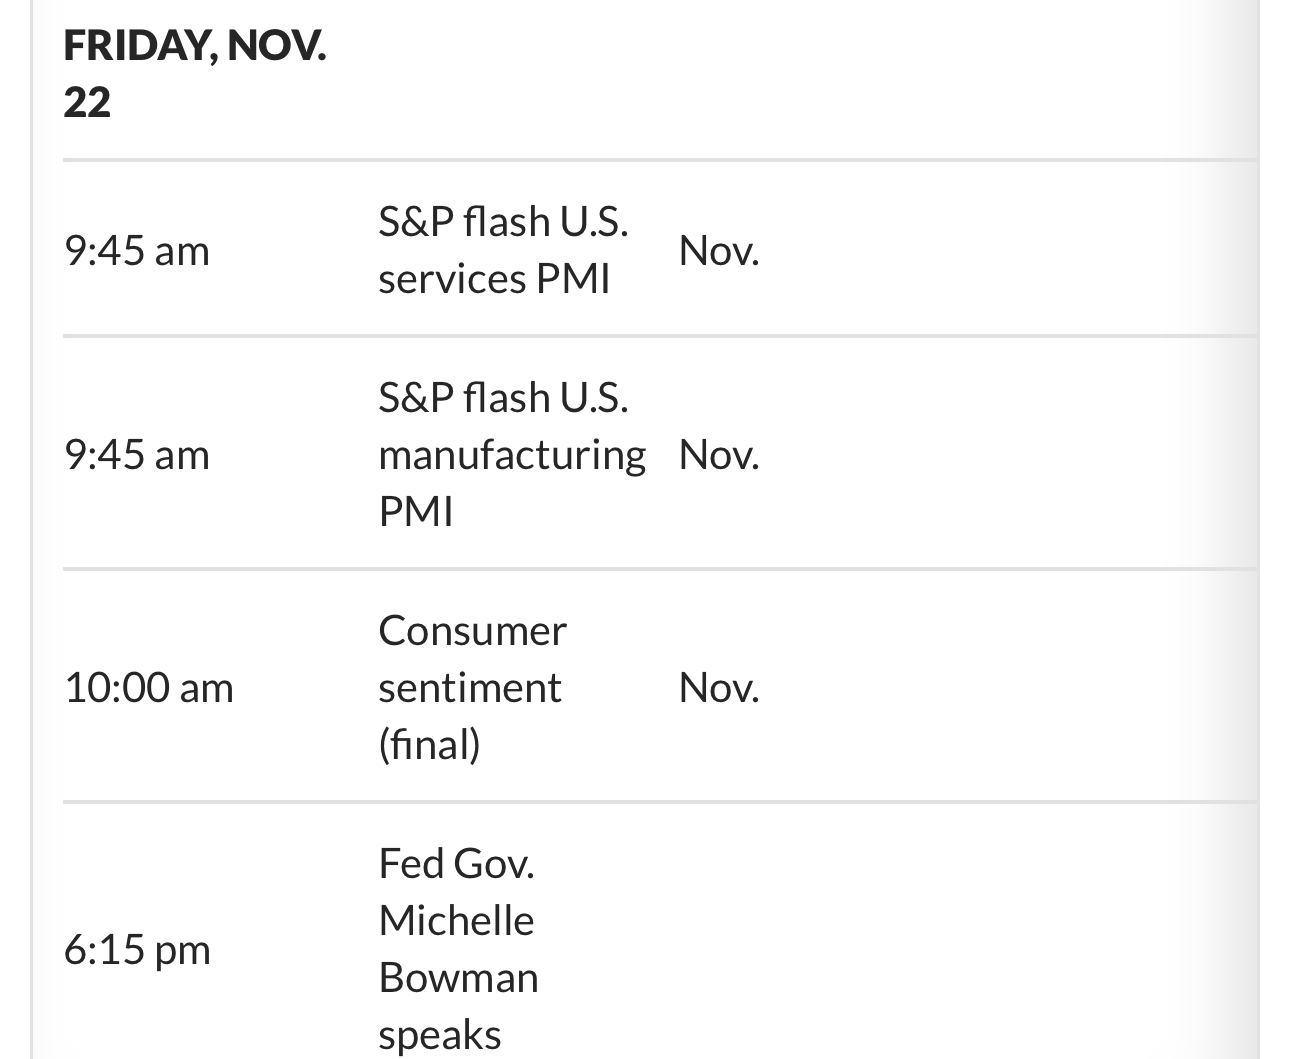Click the word PMI under manufacturing

(x=416, y=512)
